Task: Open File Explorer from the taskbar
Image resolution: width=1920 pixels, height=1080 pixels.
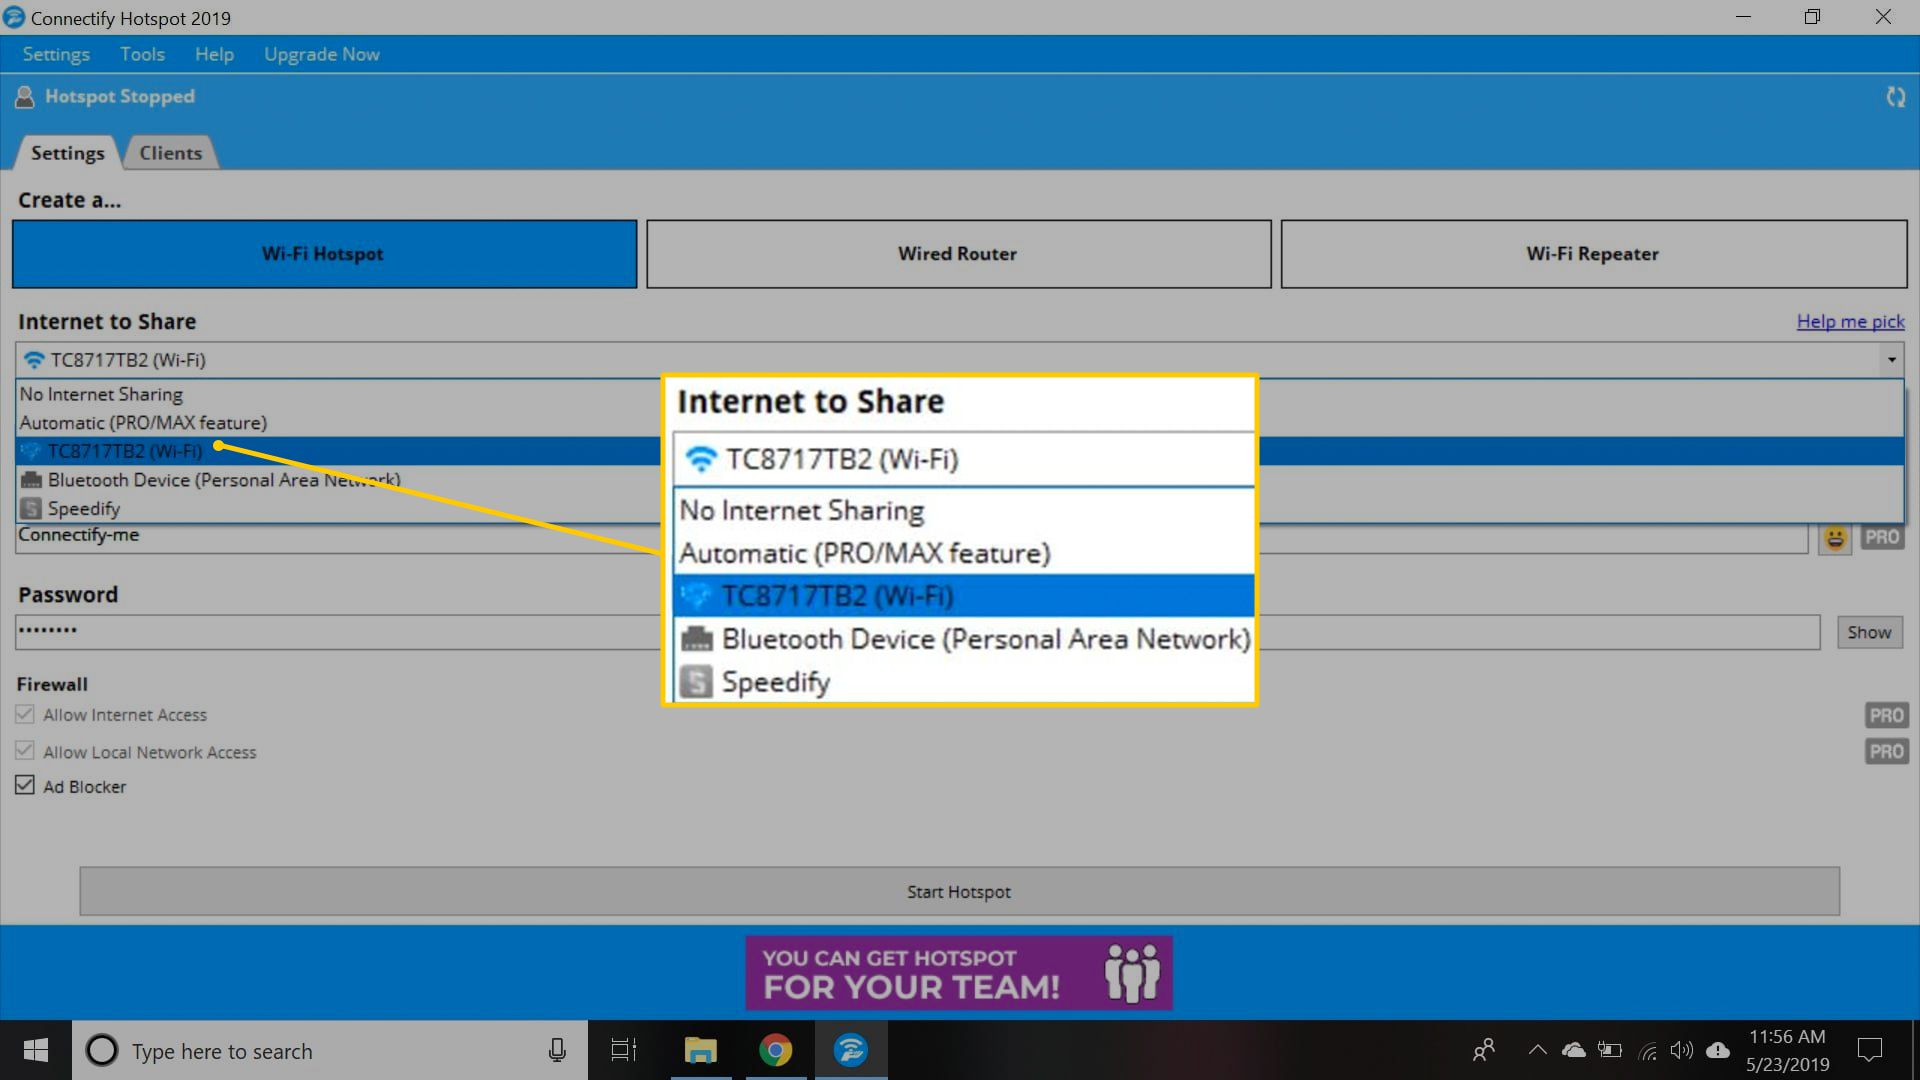Action: pyautogui.click(x=700, y=1050)
